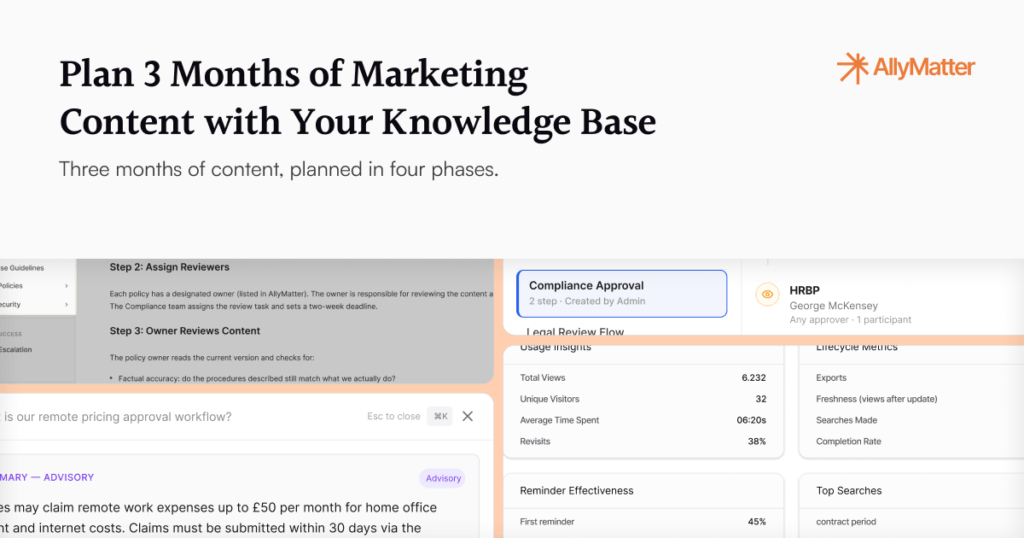Screen dimensions: 1024x538
Task: Expand the Policies sidebar chevron
Action: pyautogui.click(x=67, y=286)
